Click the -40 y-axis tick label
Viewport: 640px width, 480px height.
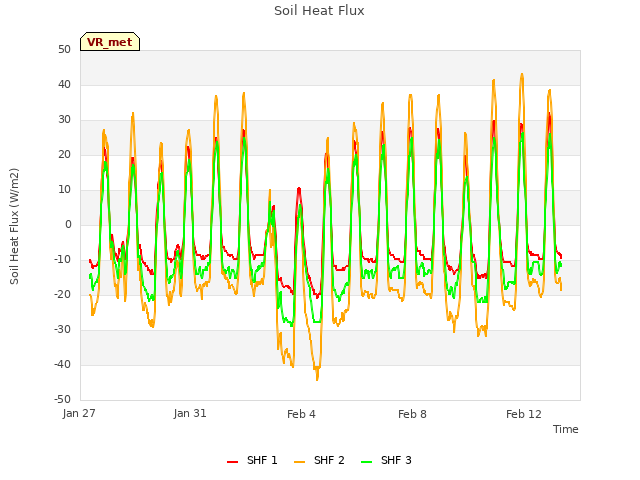tap(63, 364)
